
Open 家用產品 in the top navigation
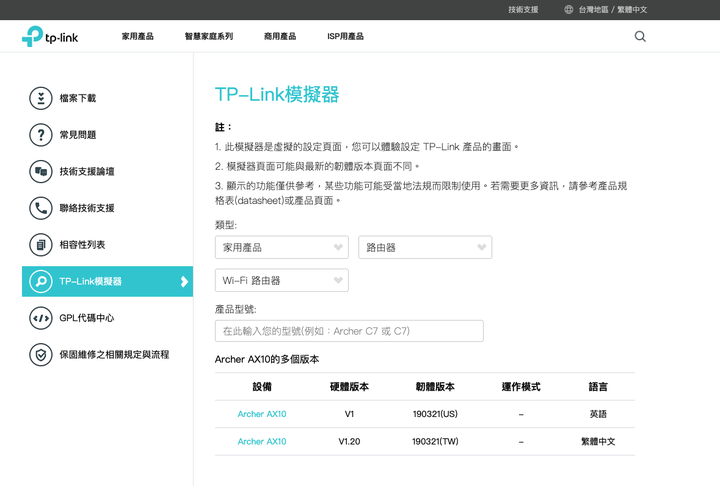pyautogui.click(x=138, y=36)
